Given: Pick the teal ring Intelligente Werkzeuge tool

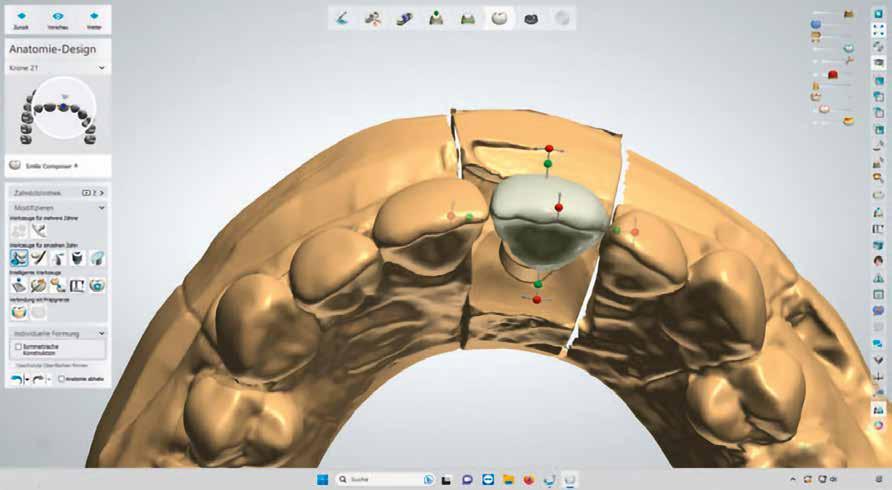Looking at the screenshot, I should [x=97, y=285].
